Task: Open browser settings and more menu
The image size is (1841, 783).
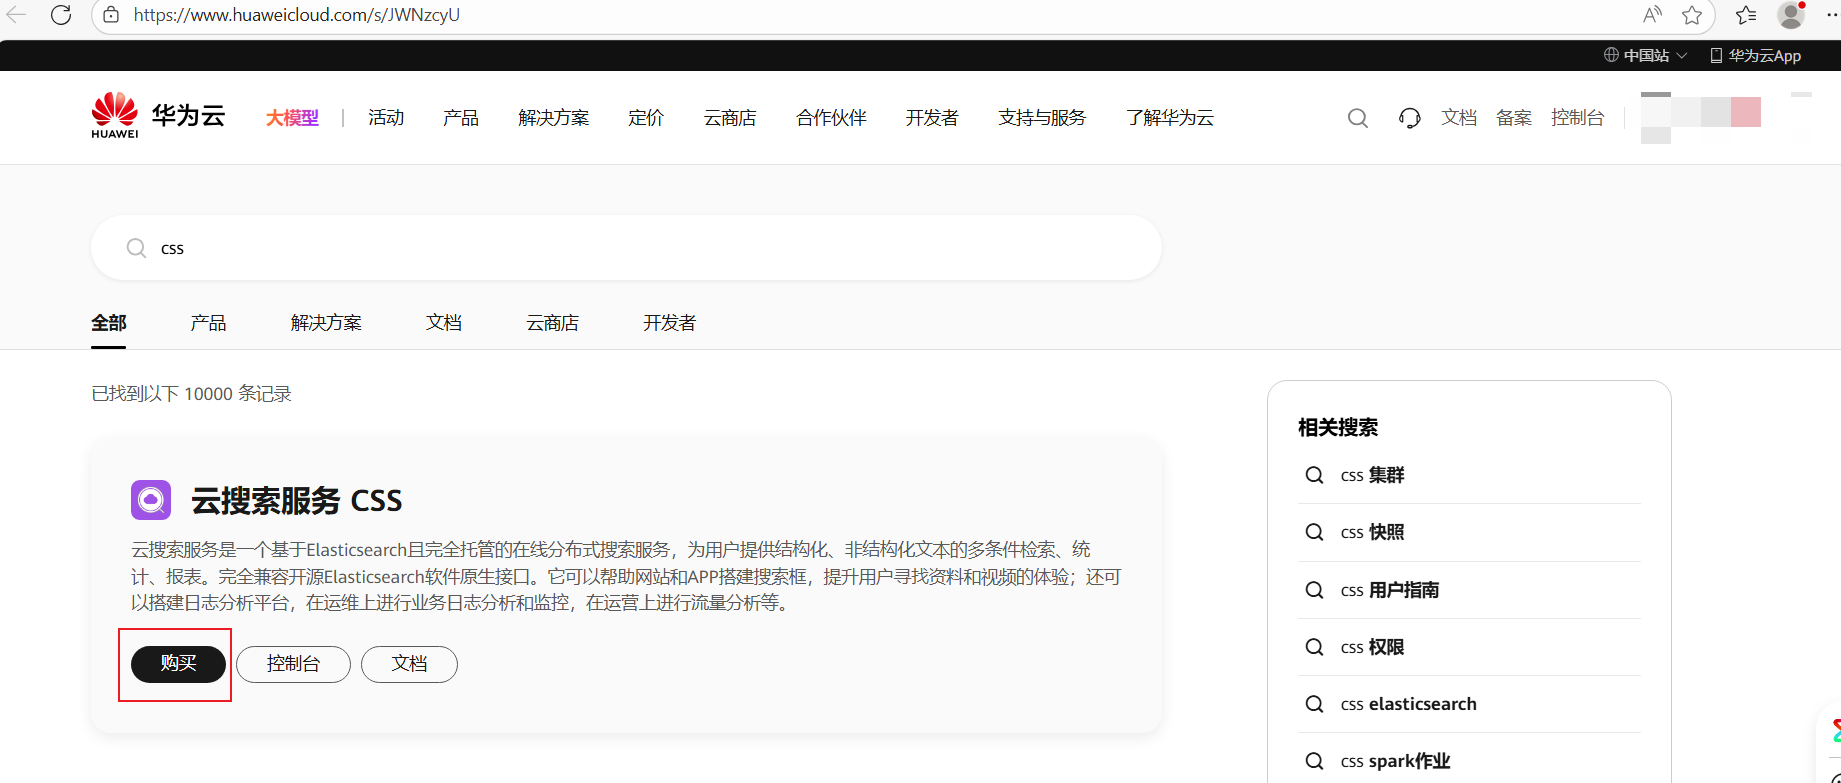Action: coord(1832,15)
